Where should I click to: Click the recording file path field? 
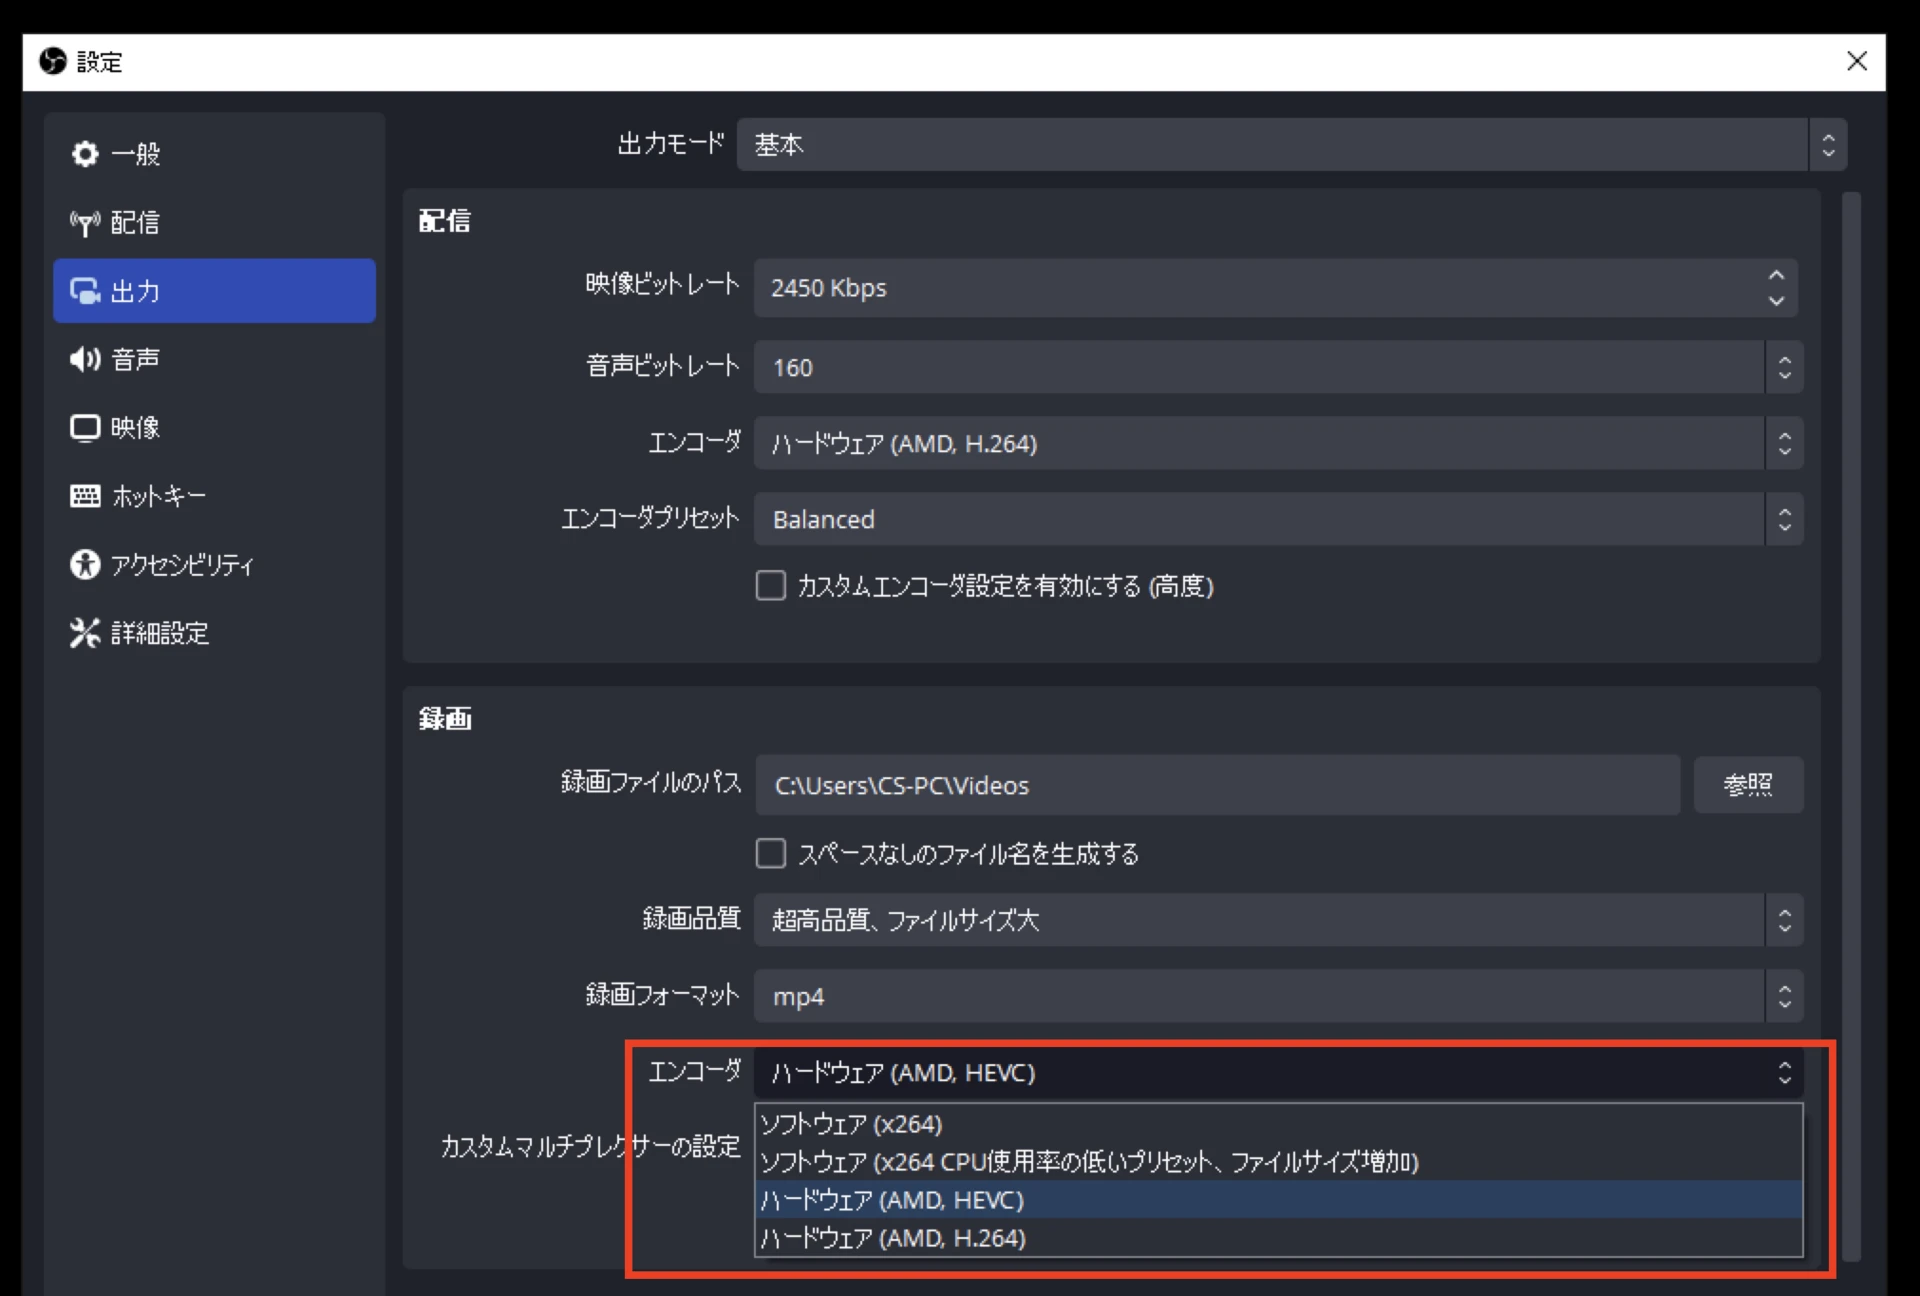coord(1216,785)
